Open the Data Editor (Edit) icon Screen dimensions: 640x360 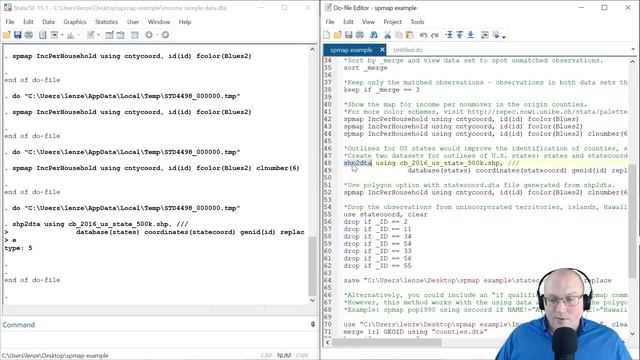point(109,35)
